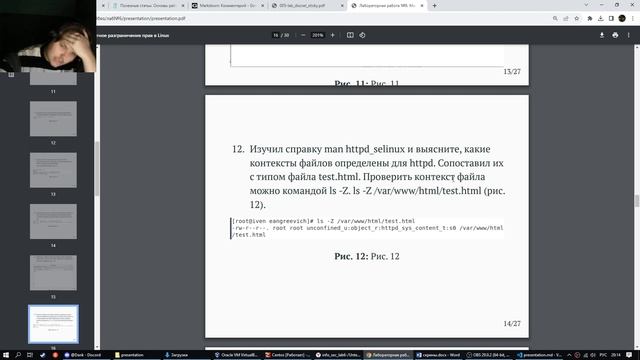Rotate the PDF document counterclockwise

[362, 35]
